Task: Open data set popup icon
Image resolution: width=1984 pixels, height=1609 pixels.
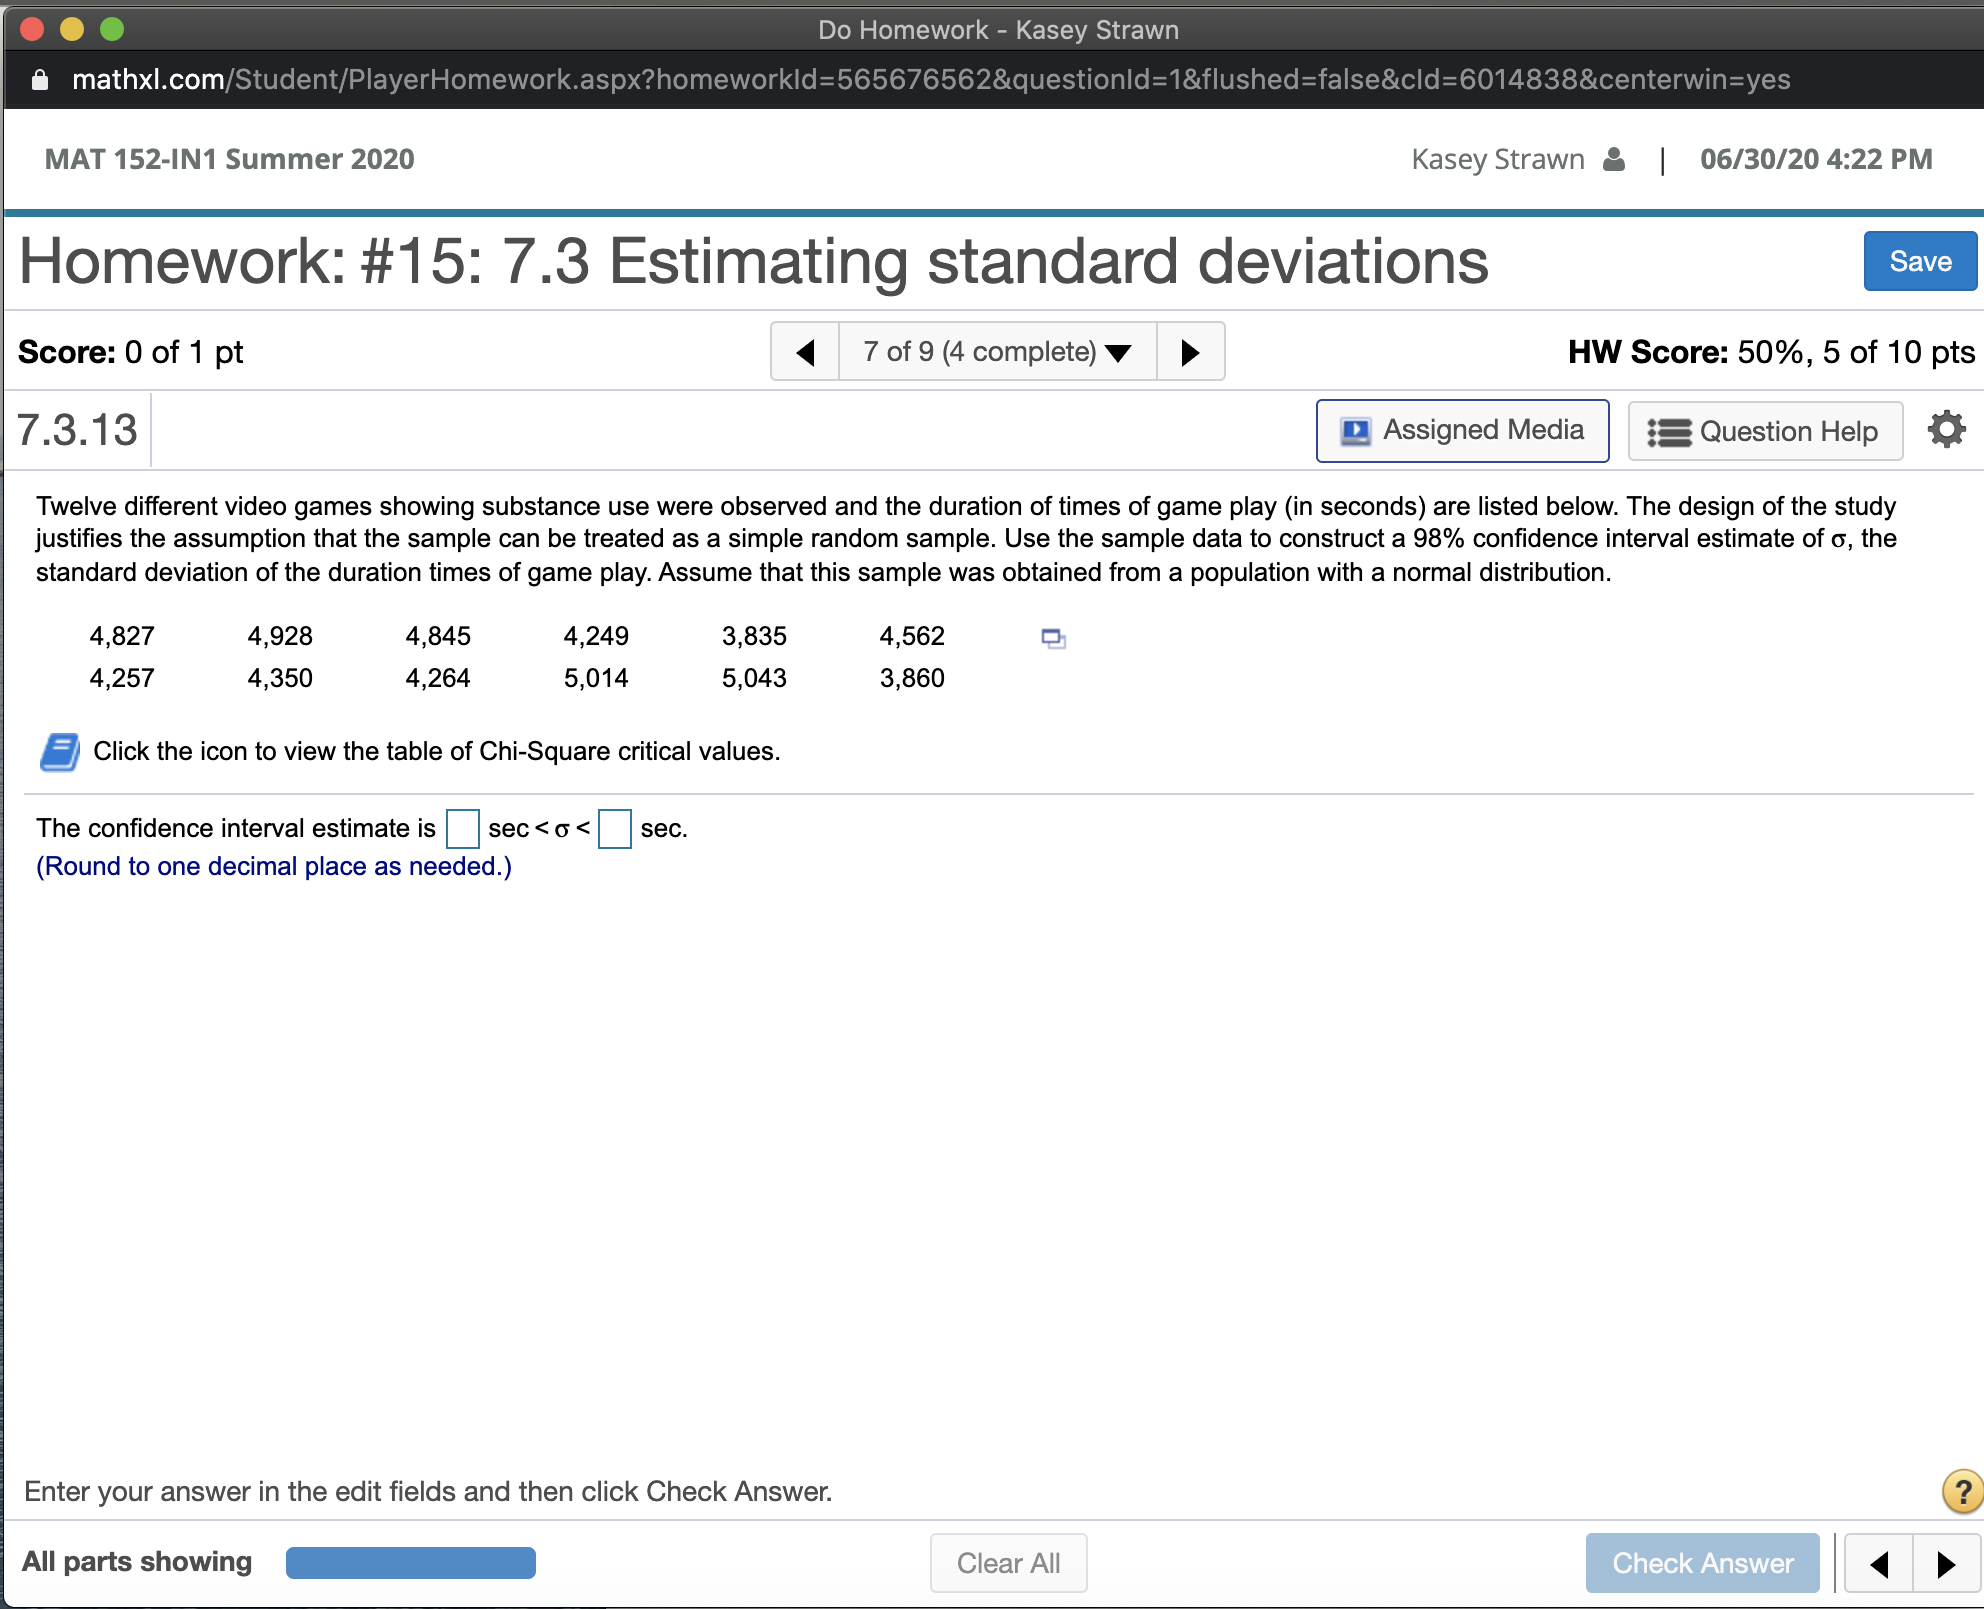Action: coord(1053,638)
